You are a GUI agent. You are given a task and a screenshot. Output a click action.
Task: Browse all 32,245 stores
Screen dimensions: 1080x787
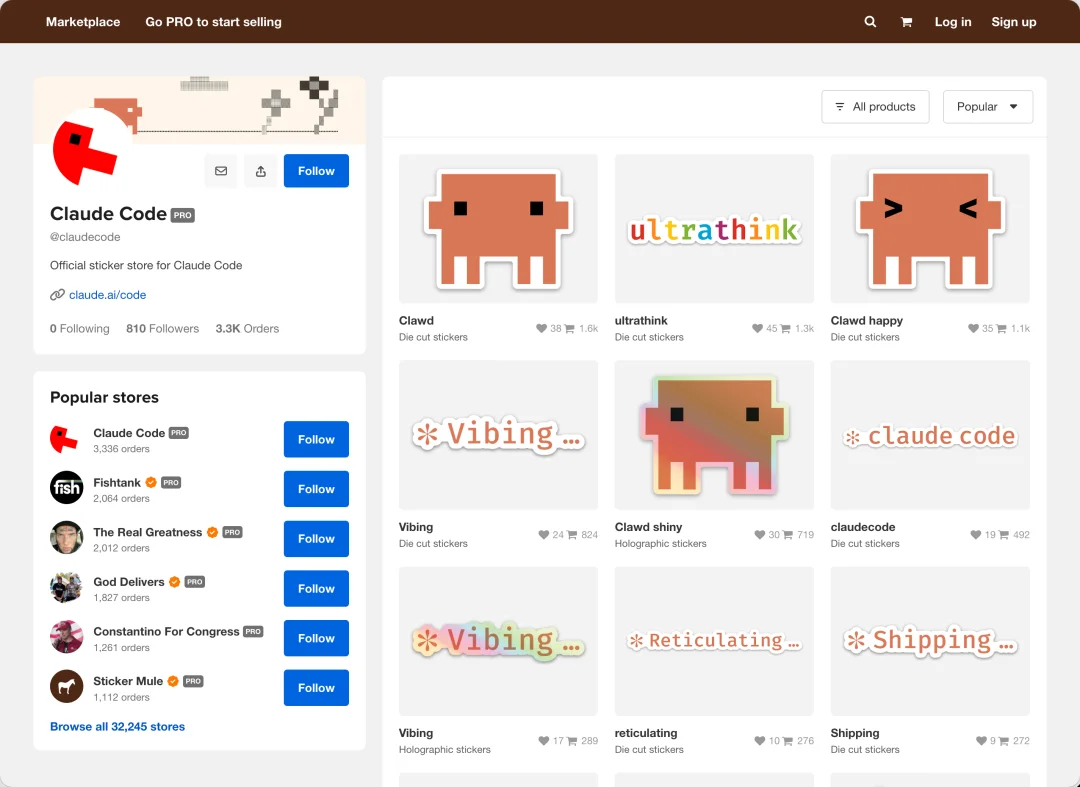point(117,727)
